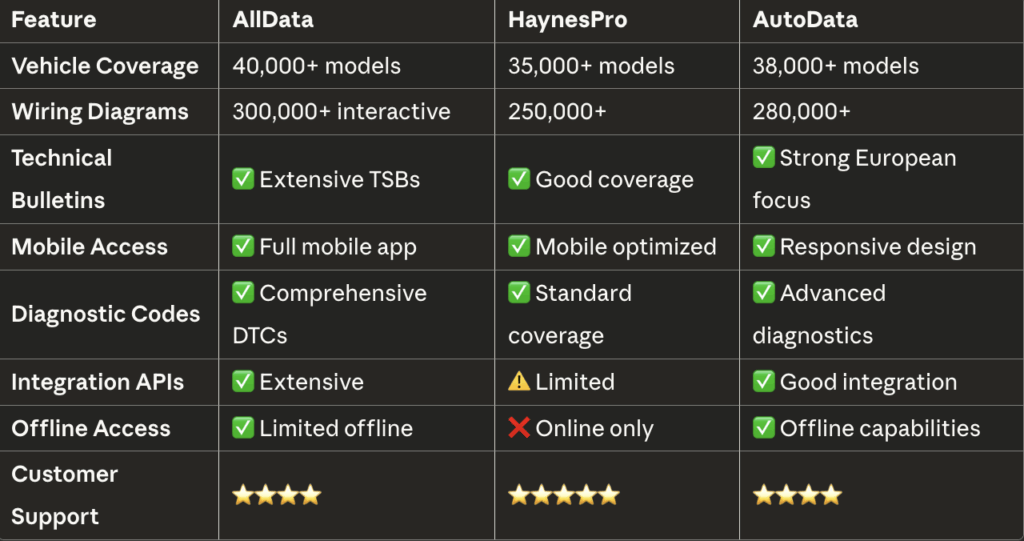This screenshot has width=1024, height=541.
Task: Click the red X beside Online only
Action: coord(519,428)
